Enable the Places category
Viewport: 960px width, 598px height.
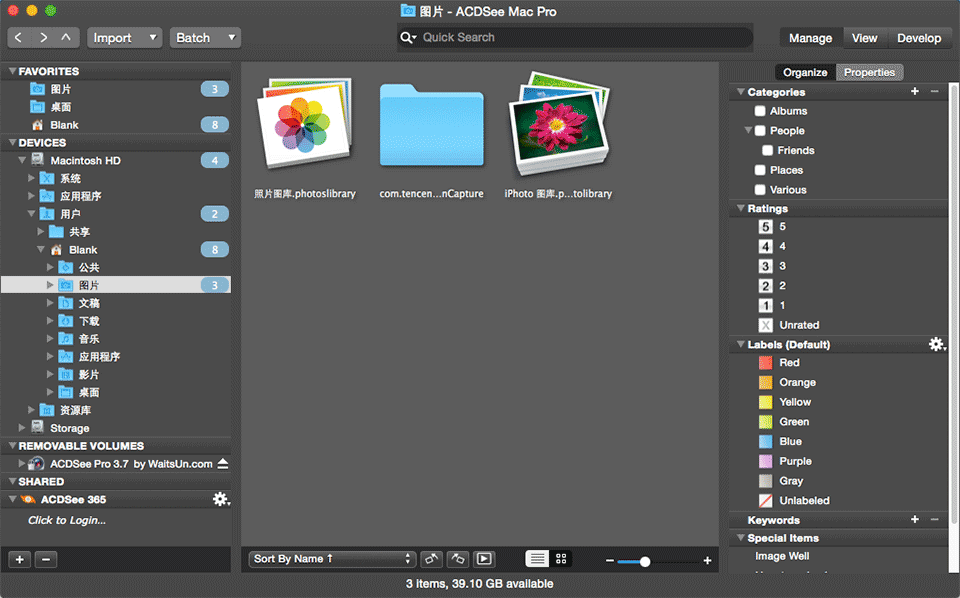759,170
